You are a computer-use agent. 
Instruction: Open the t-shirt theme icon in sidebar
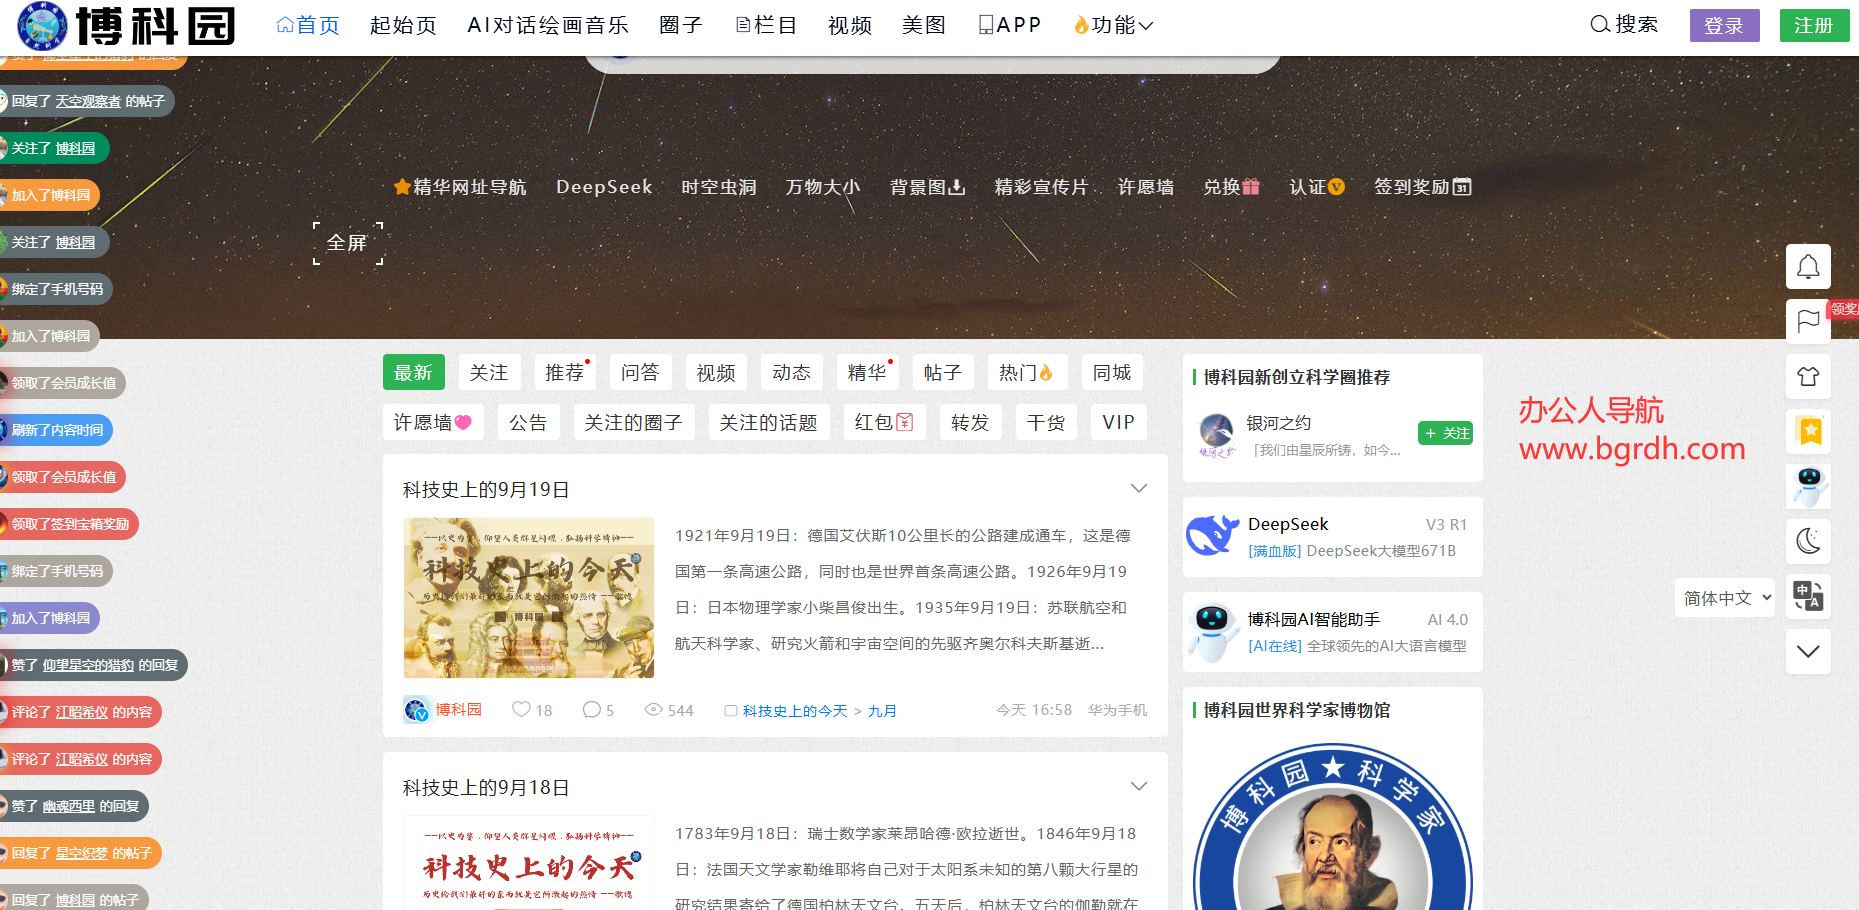click(x=1808, y=376)
